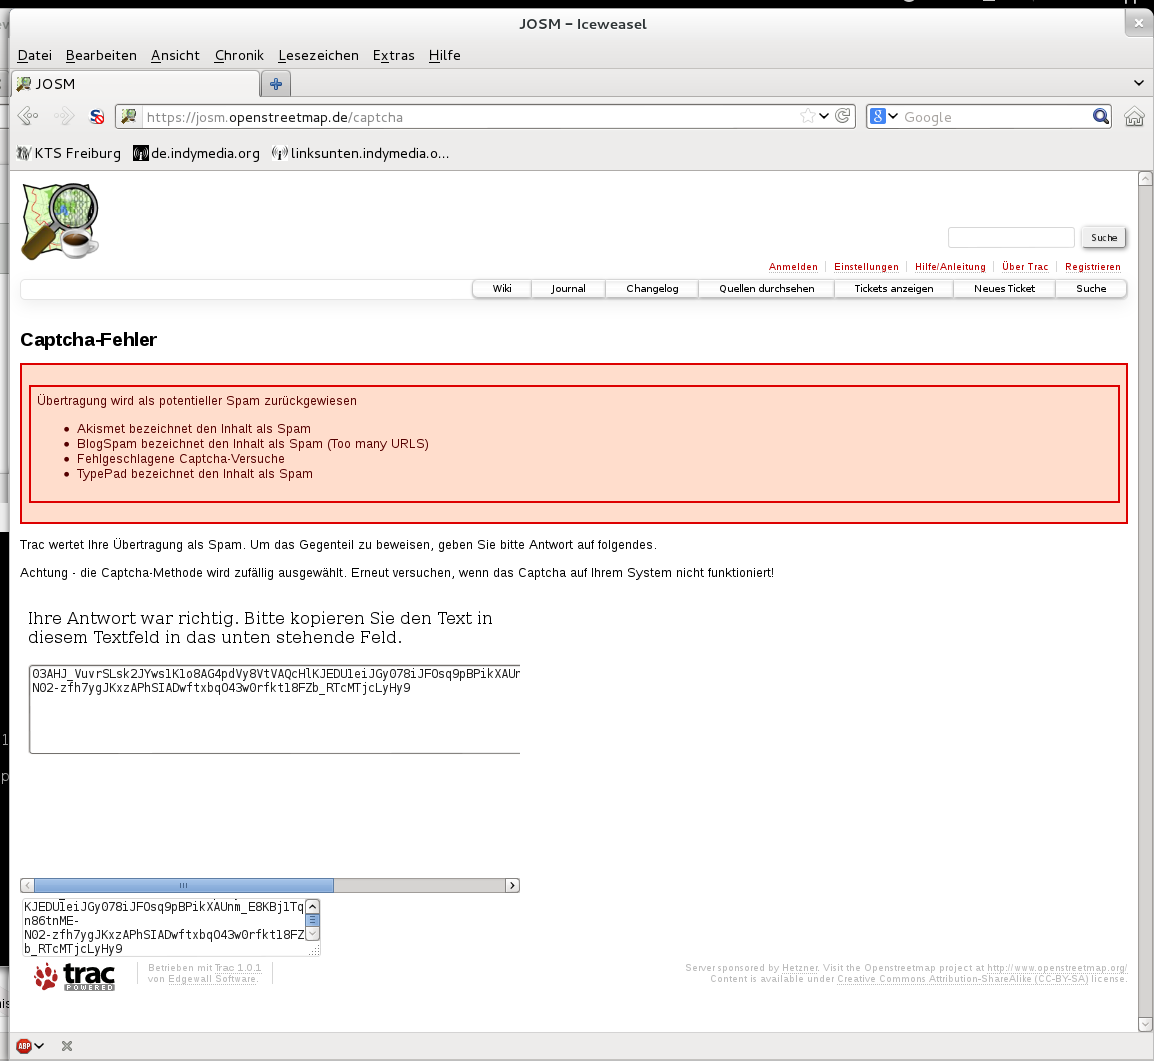Open the KTS Freiburg bookmark
1154x1061 pixels.
coord(68,153)
